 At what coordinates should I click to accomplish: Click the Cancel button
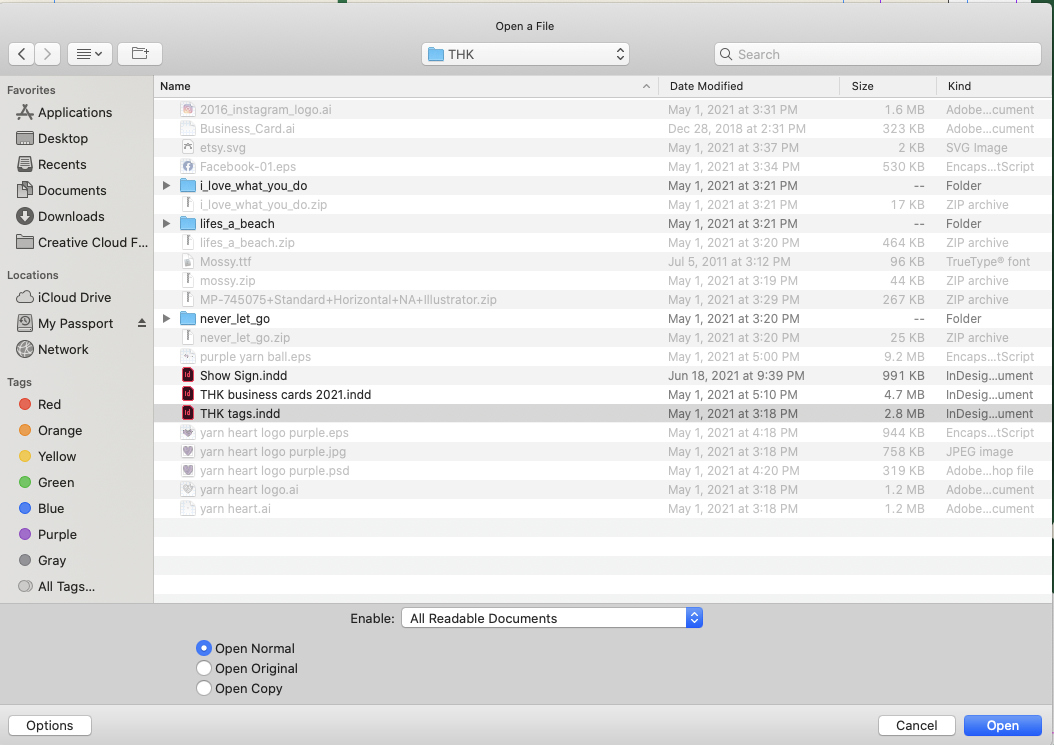pos(916,726)
